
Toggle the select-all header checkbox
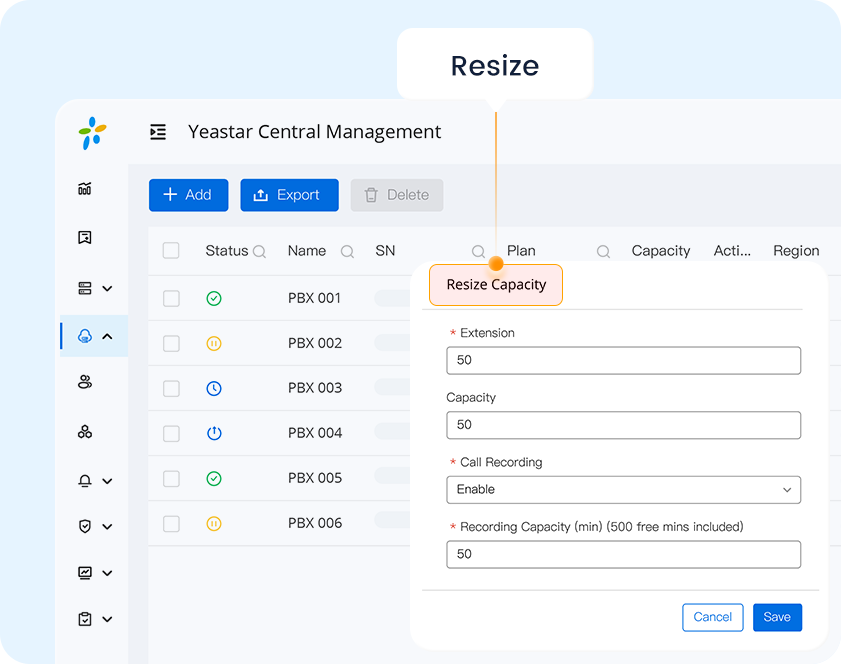(x=171, y=251)
